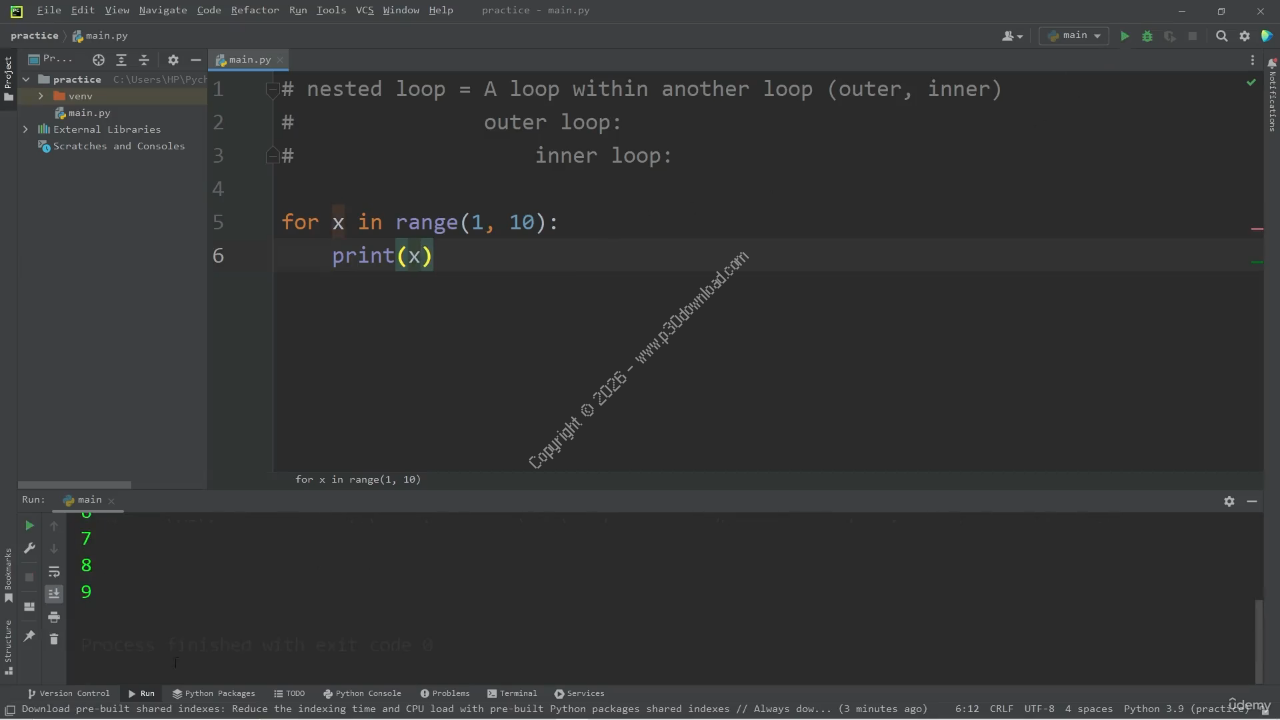This screenshot has width=1280, height=720.
Task: Start debugging with the green bug icon
Action: click(1147, 36)
